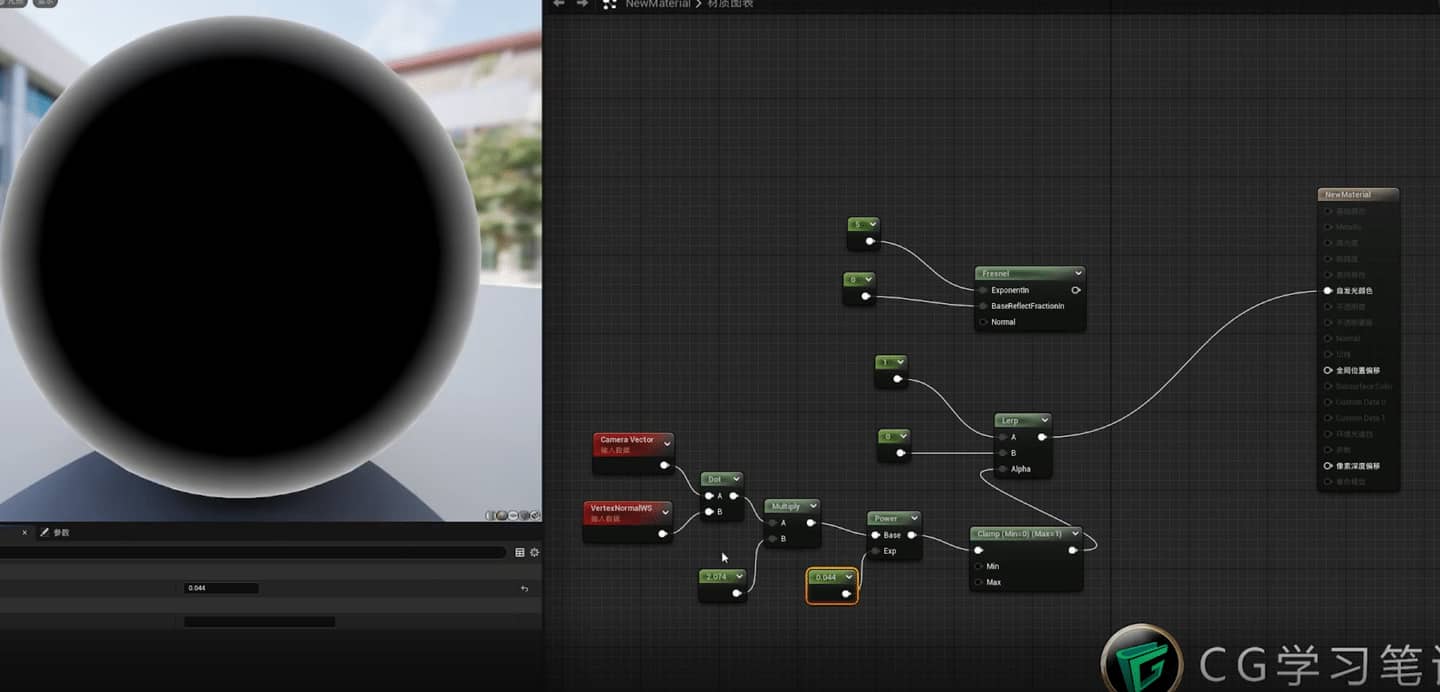Select the sphere preview shape icon
The height and width of the screenshot is (692, 1440).
click(x=502, y=516)
